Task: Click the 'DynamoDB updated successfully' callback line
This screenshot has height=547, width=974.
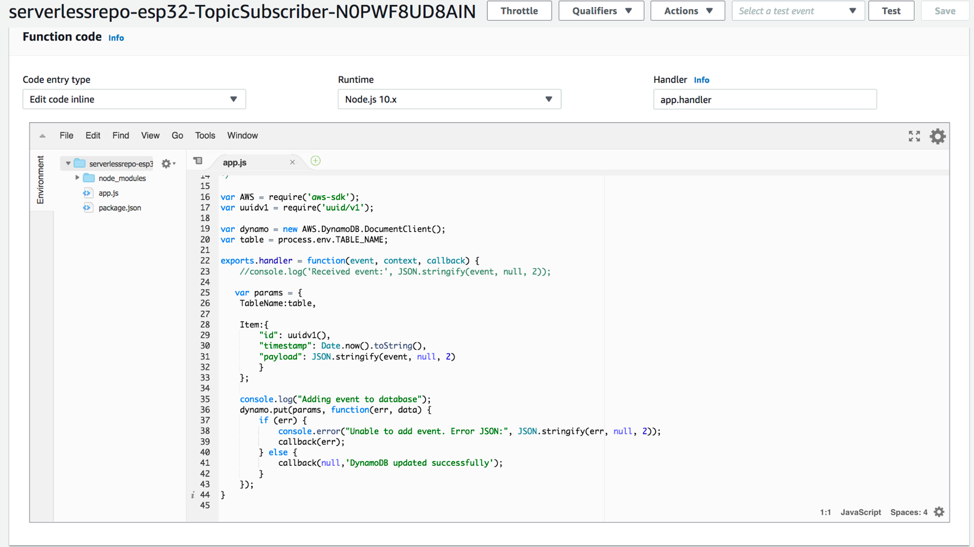Action: coord(390,463)
